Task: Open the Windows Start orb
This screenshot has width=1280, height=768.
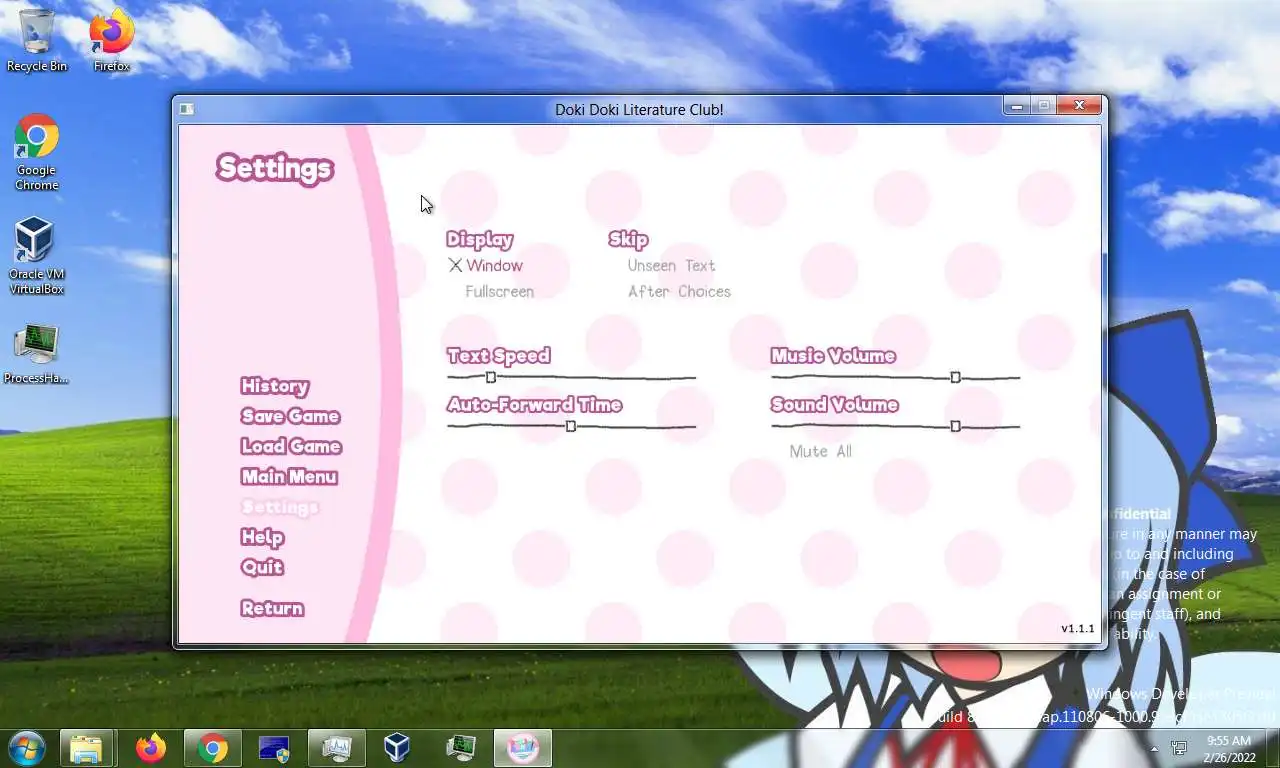Action: (x=27, y=748)
